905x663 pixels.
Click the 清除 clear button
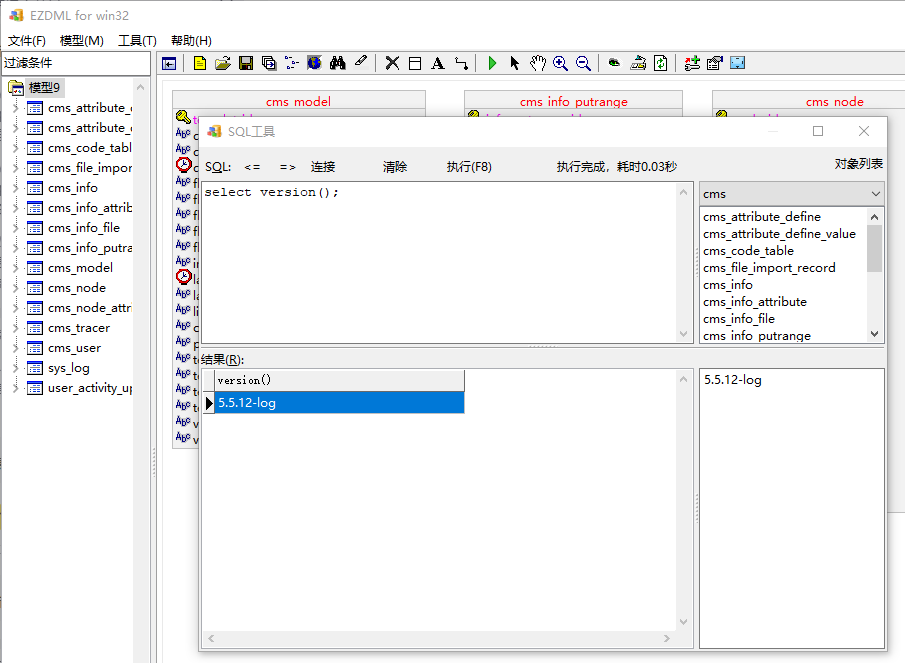(x=395, y=167)
